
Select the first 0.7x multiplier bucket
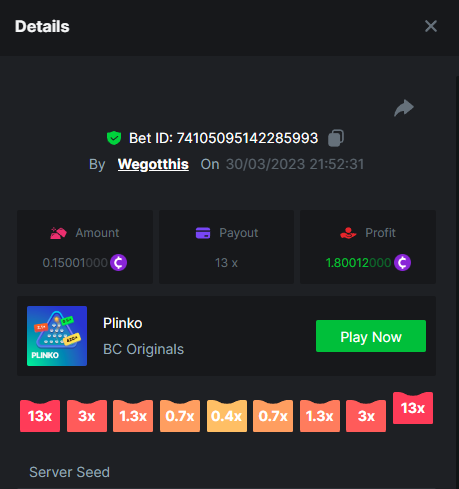pos(180,416)
